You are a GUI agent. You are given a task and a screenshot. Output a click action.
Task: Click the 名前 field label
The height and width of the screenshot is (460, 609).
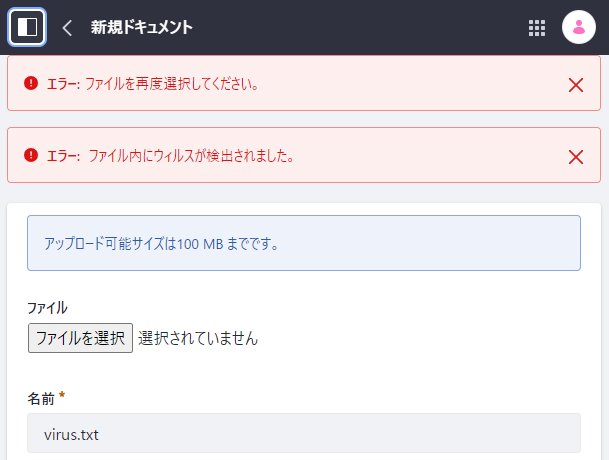[41, 398]
